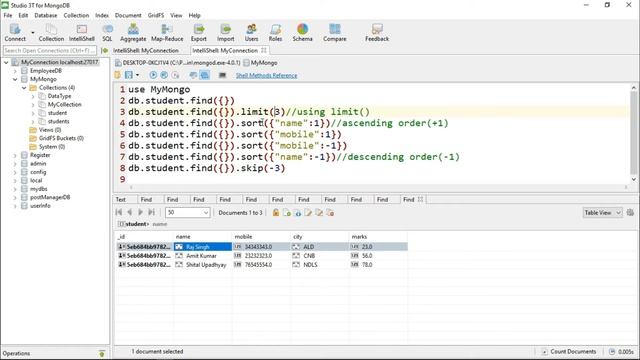This screenshot has width=640, height=360.
Task: Go to first page of results
Action: 119,212
